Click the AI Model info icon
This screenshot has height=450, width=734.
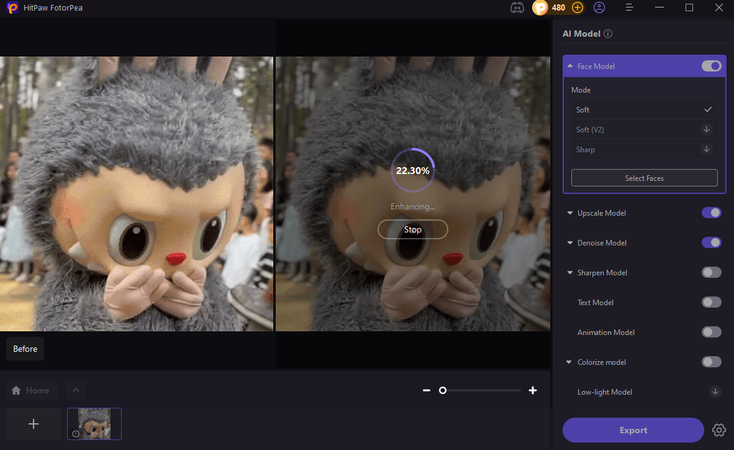click(608, 33)
